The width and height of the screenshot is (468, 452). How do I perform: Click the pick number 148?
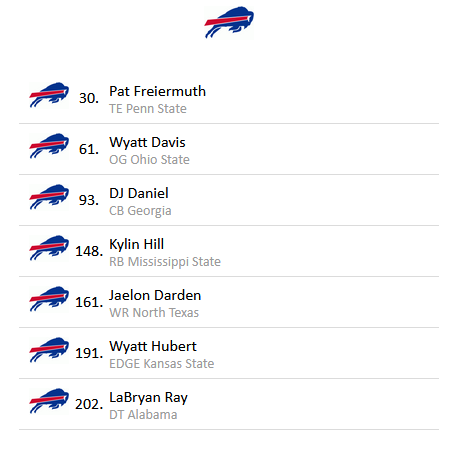[89, 251]
